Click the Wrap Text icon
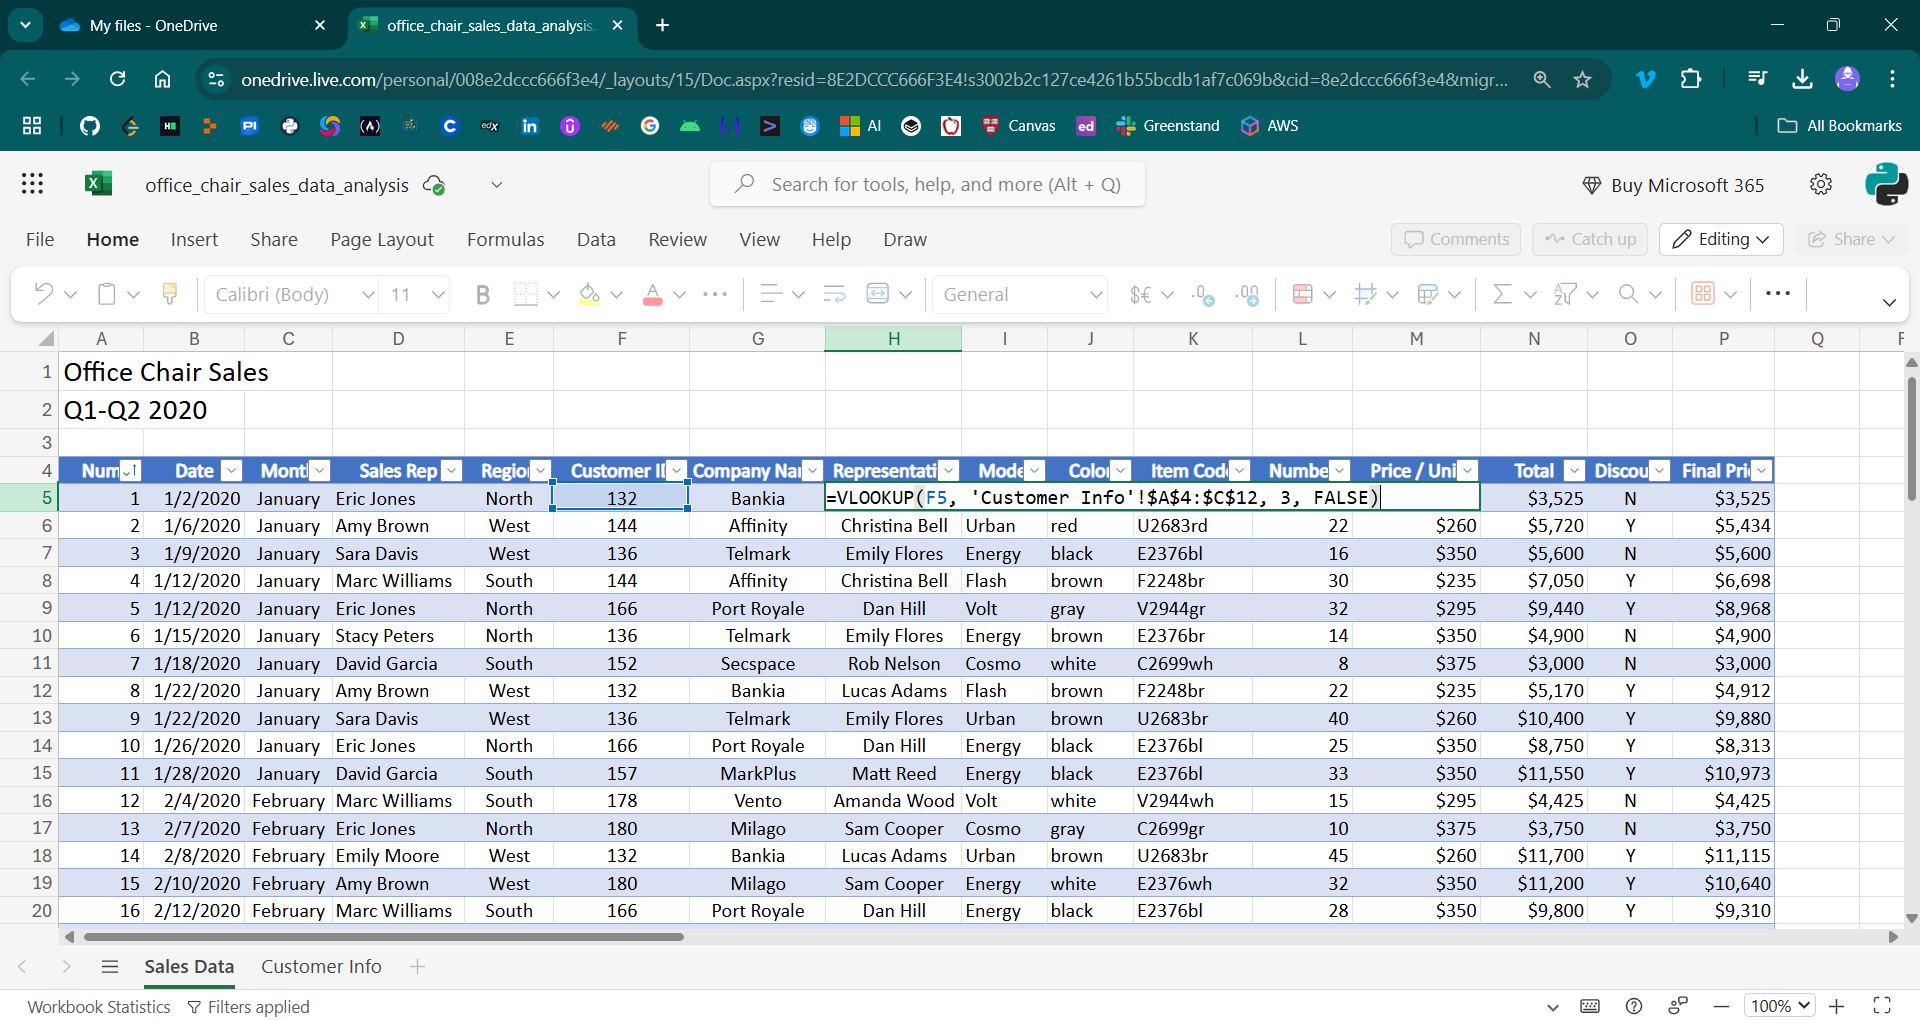The image size is (1920, 1020). tap(834, 294)
